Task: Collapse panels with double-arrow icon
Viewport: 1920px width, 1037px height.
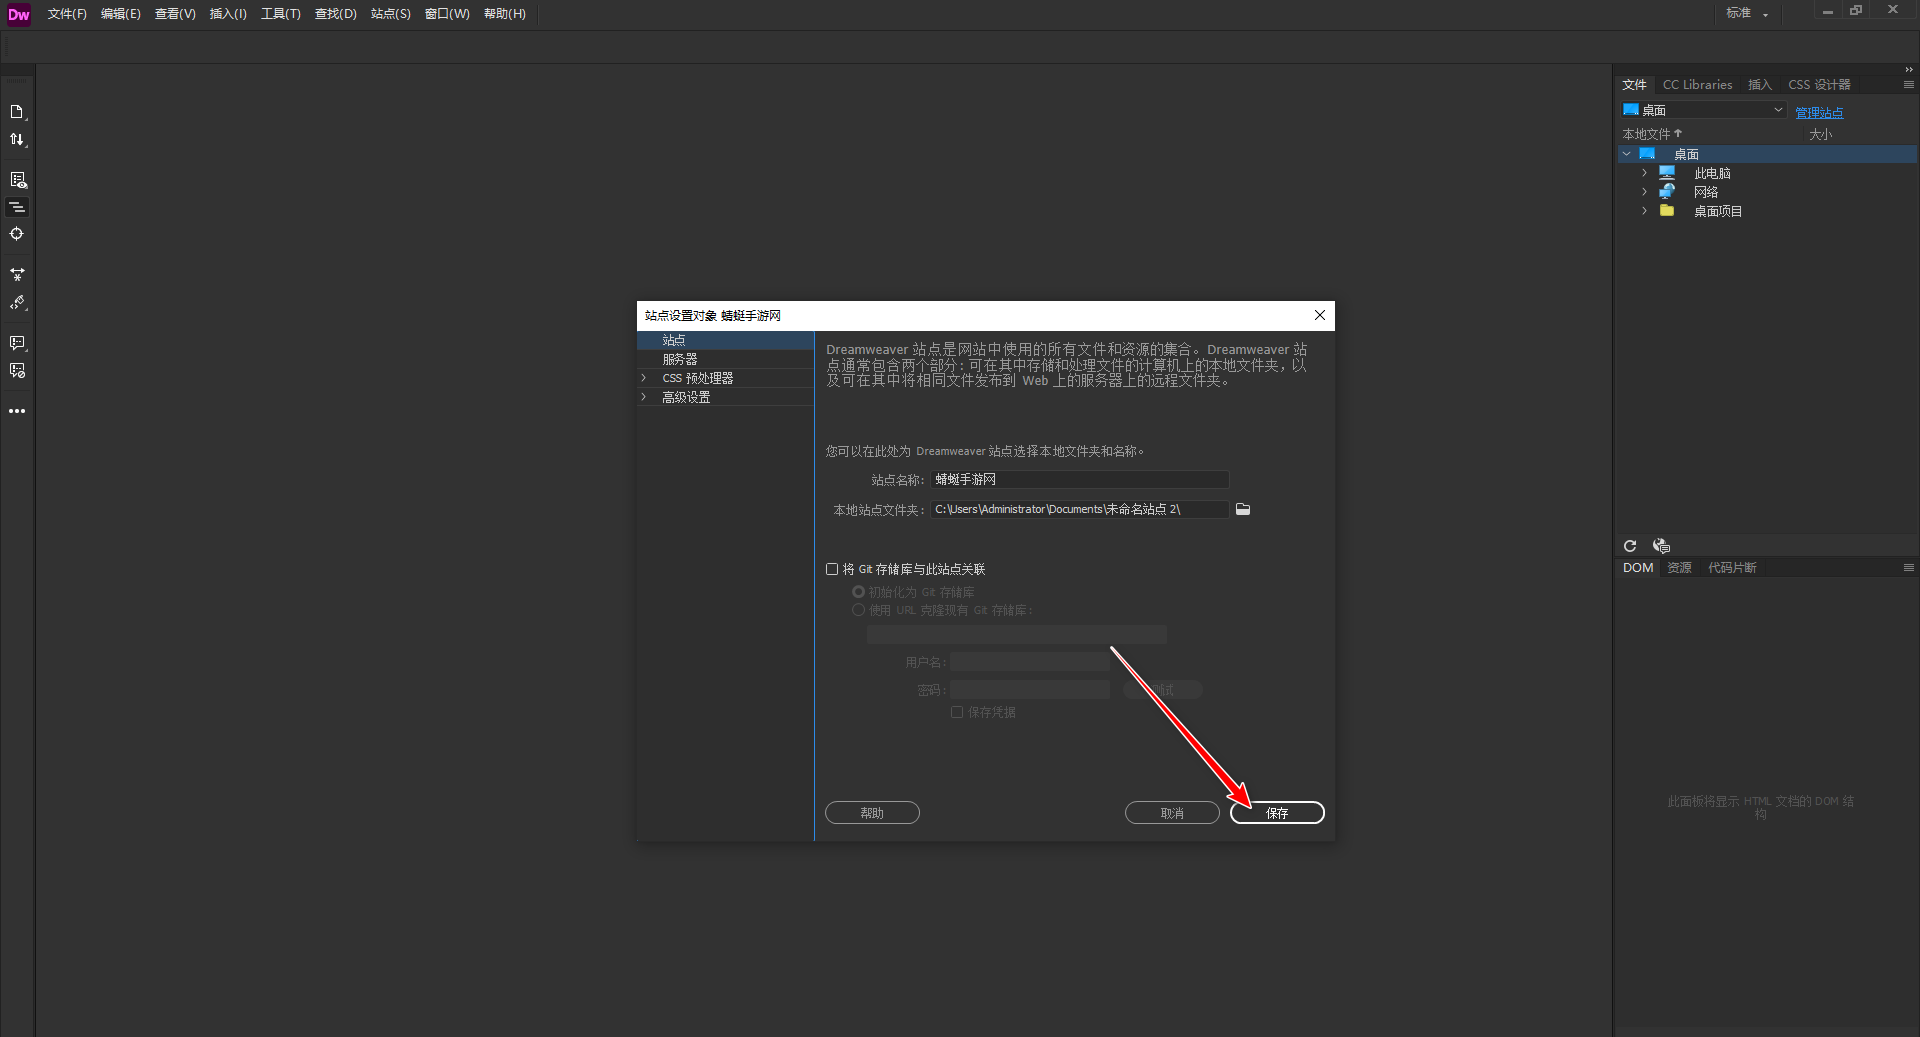Action: [1908, 70]
